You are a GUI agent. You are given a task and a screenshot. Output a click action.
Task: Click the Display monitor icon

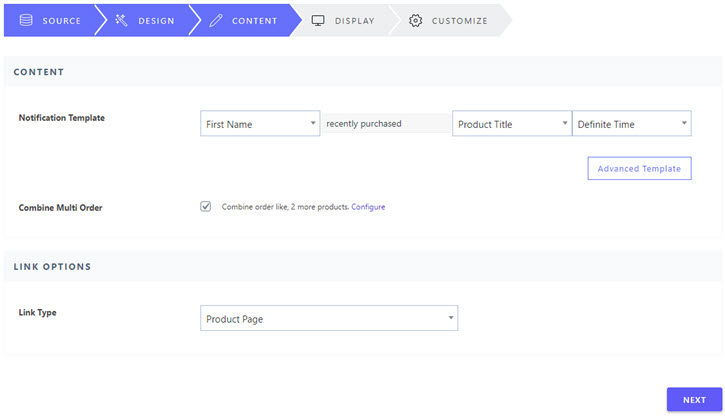click(x=318, y=20)
